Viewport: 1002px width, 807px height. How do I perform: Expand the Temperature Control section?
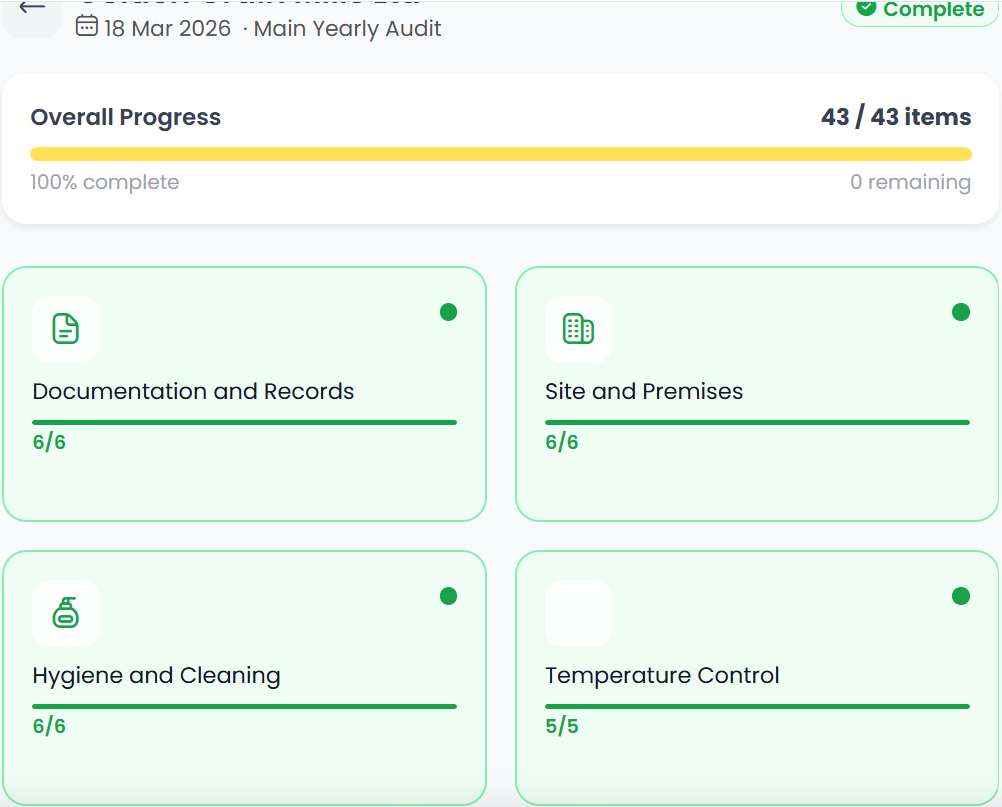pyautogui.click(x=757, y=677)
